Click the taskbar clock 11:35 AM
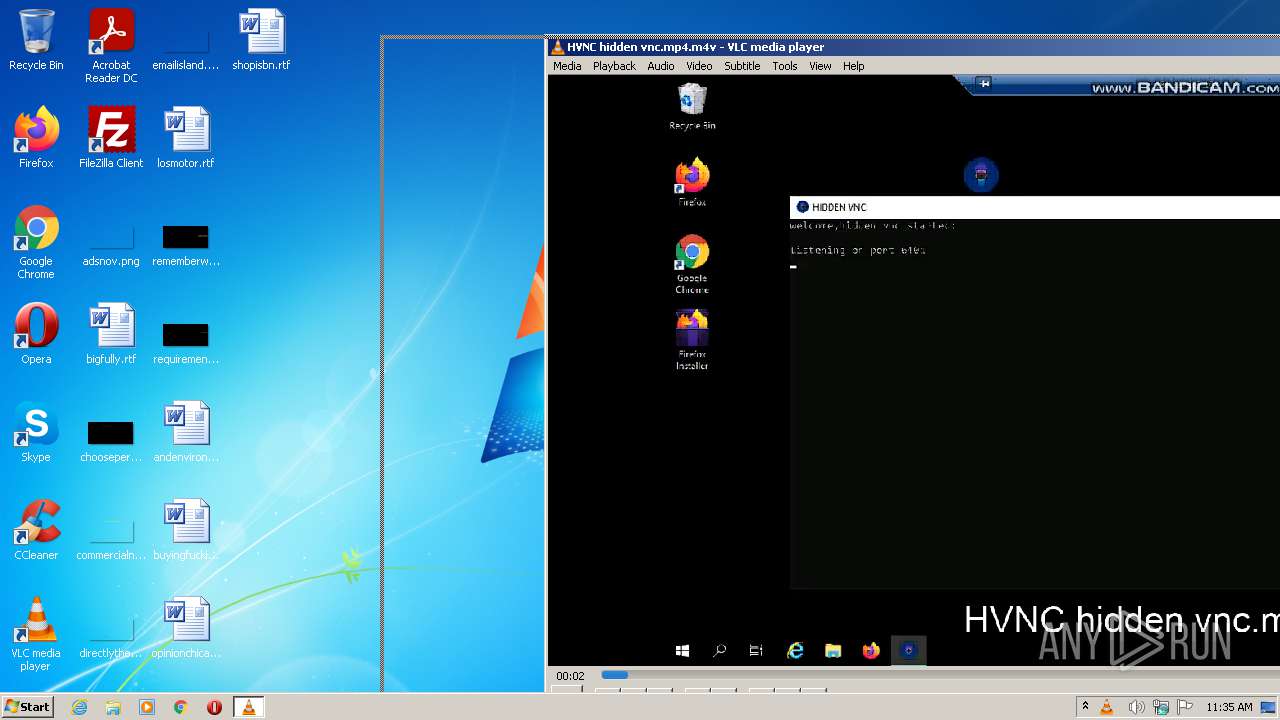The image size is (1280, 720). (x=1229, y=707)
